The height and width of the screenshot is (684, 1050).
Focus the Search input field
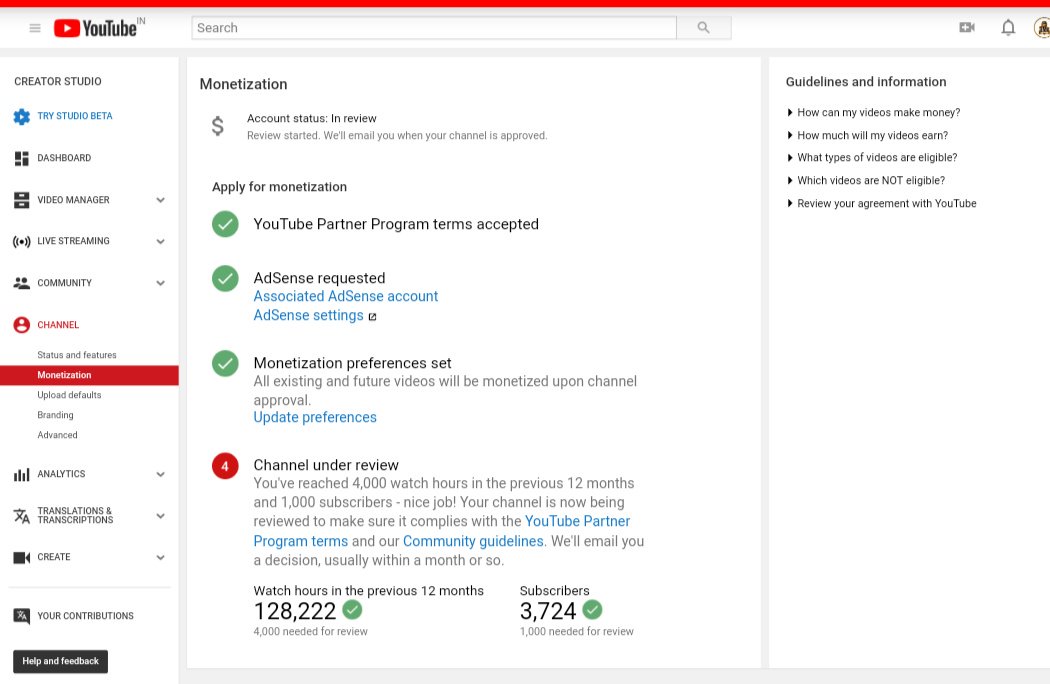[x=434, y=27]
